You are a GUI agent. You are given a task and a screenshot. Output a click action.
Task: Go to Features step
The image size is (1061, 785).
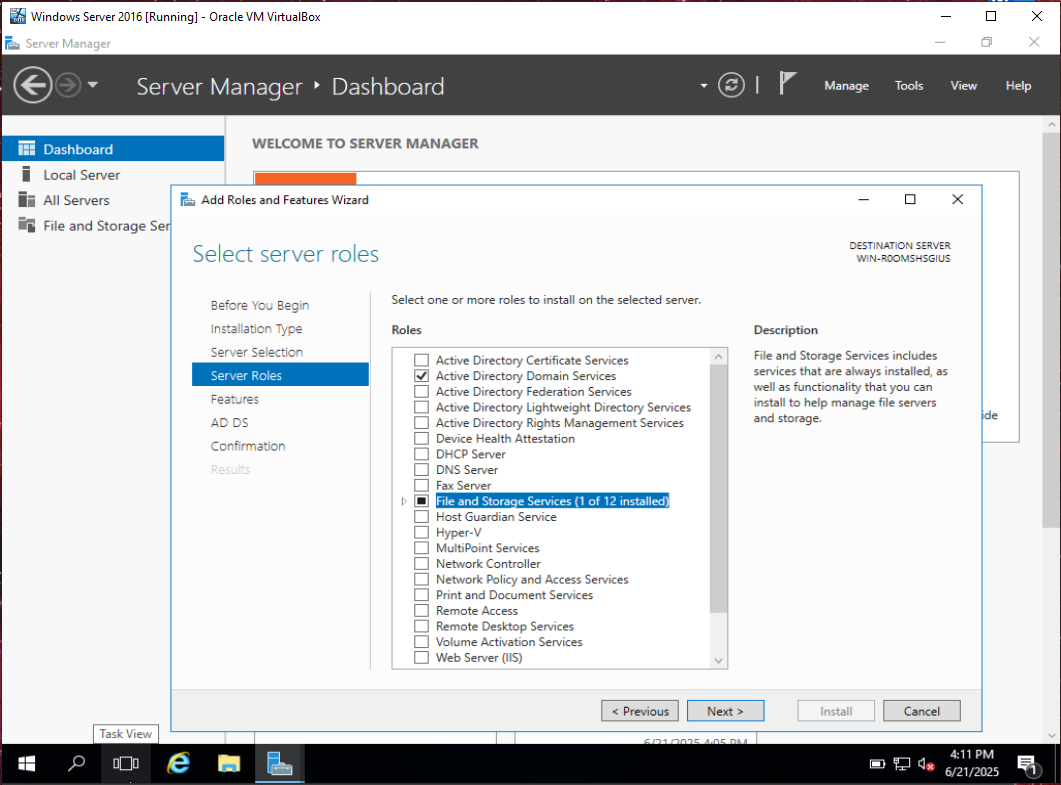pyautogui.click(x=234, y=399)
